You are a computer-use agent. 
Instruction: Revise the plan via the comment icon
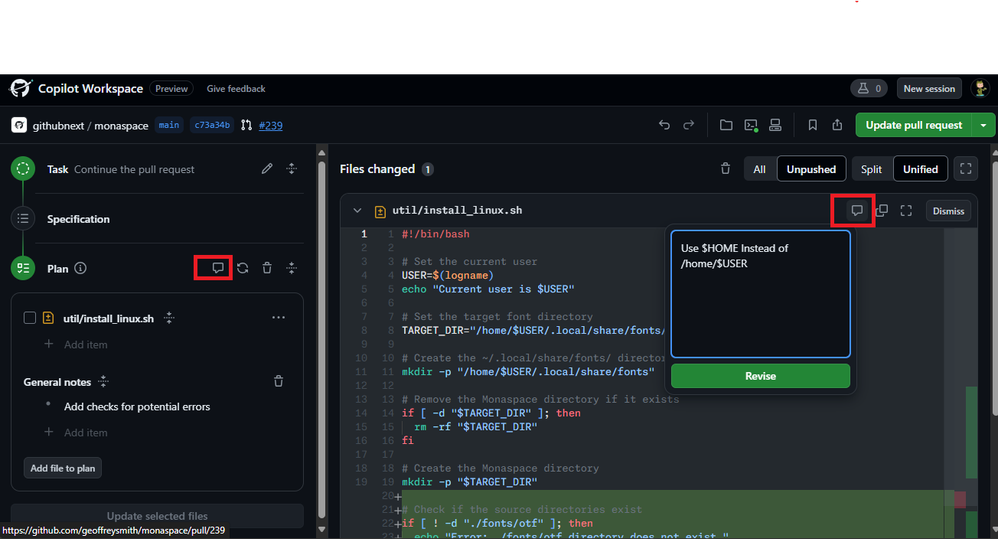218,268
